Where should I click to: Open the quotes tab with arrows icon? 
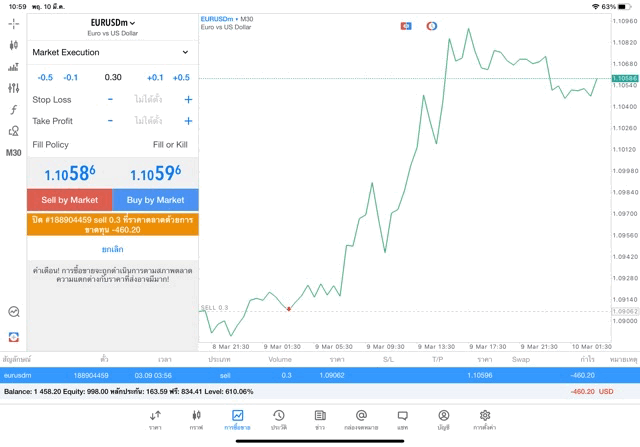pyautogui.click(x=155, y=420)
